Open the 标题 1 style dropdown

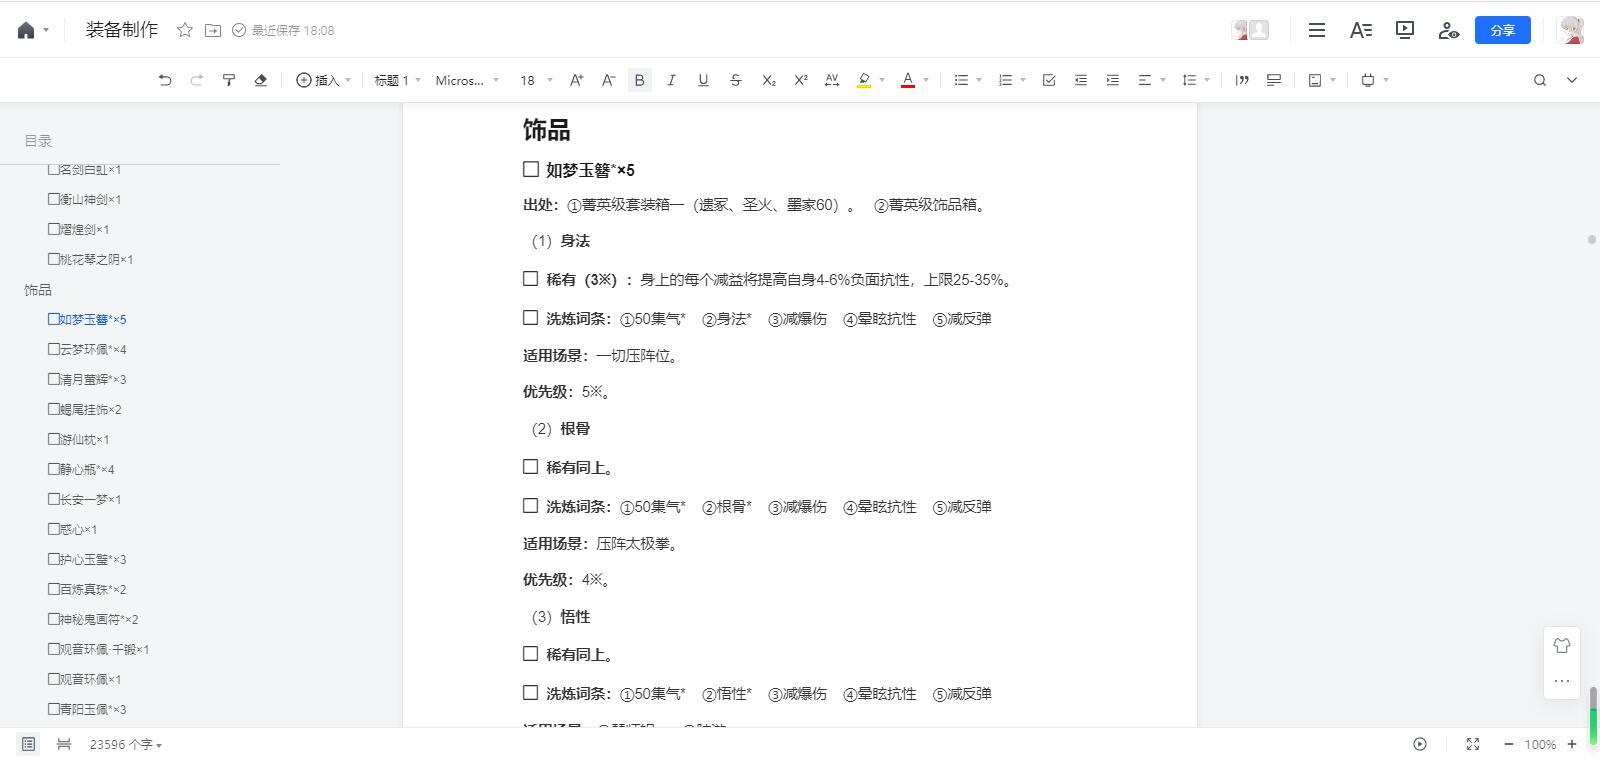(x=398, y=80)
